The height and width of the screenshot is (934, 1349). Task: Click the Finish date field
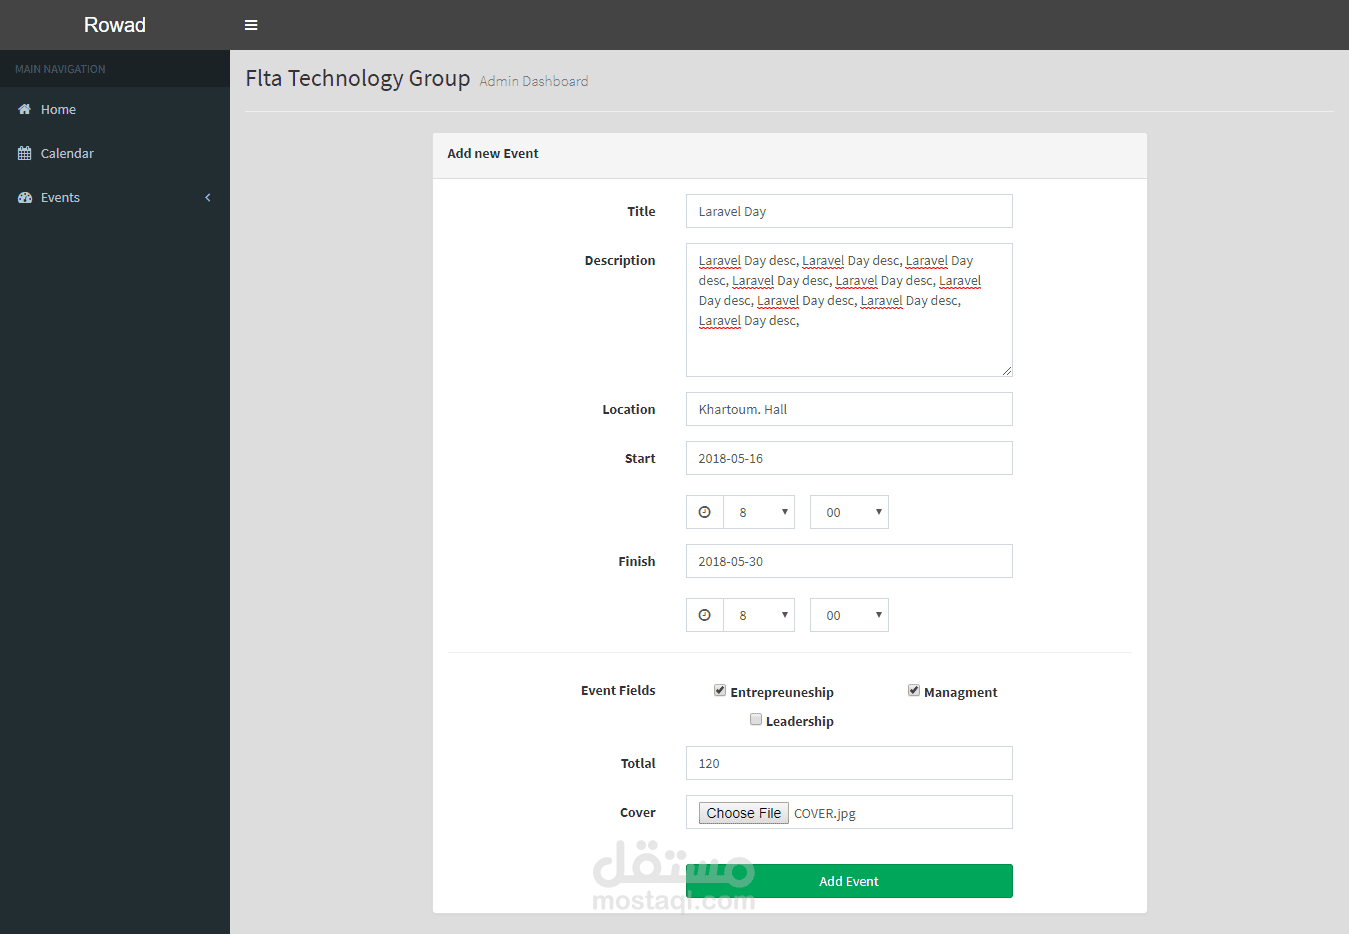849,561
